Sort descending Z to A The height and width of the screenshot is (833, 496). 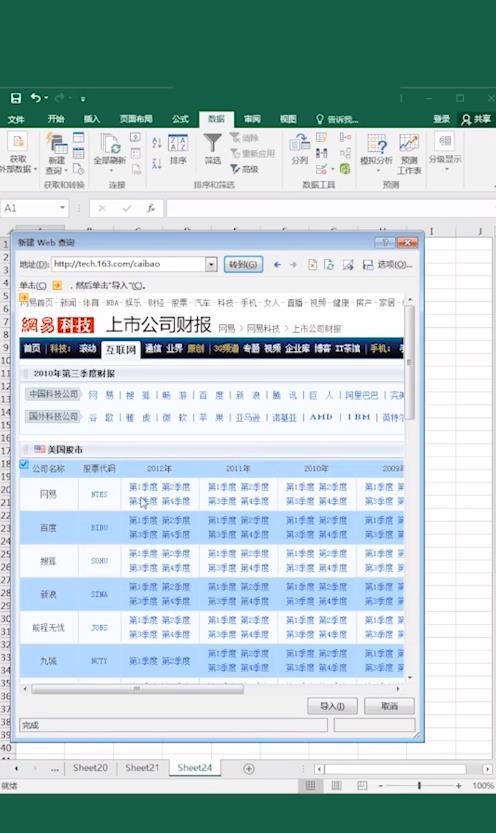click(x=157, y=163)
